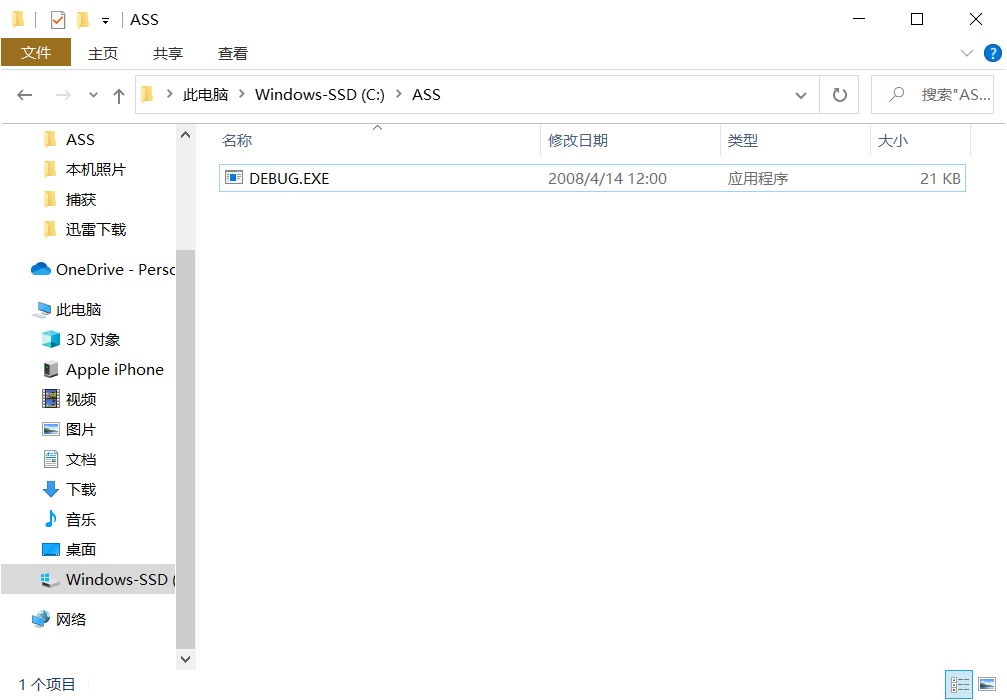Image resolution: width=1007 pixels, height=700 pixels.
Task: Go up one folder level
Action: tap(119, 96)
